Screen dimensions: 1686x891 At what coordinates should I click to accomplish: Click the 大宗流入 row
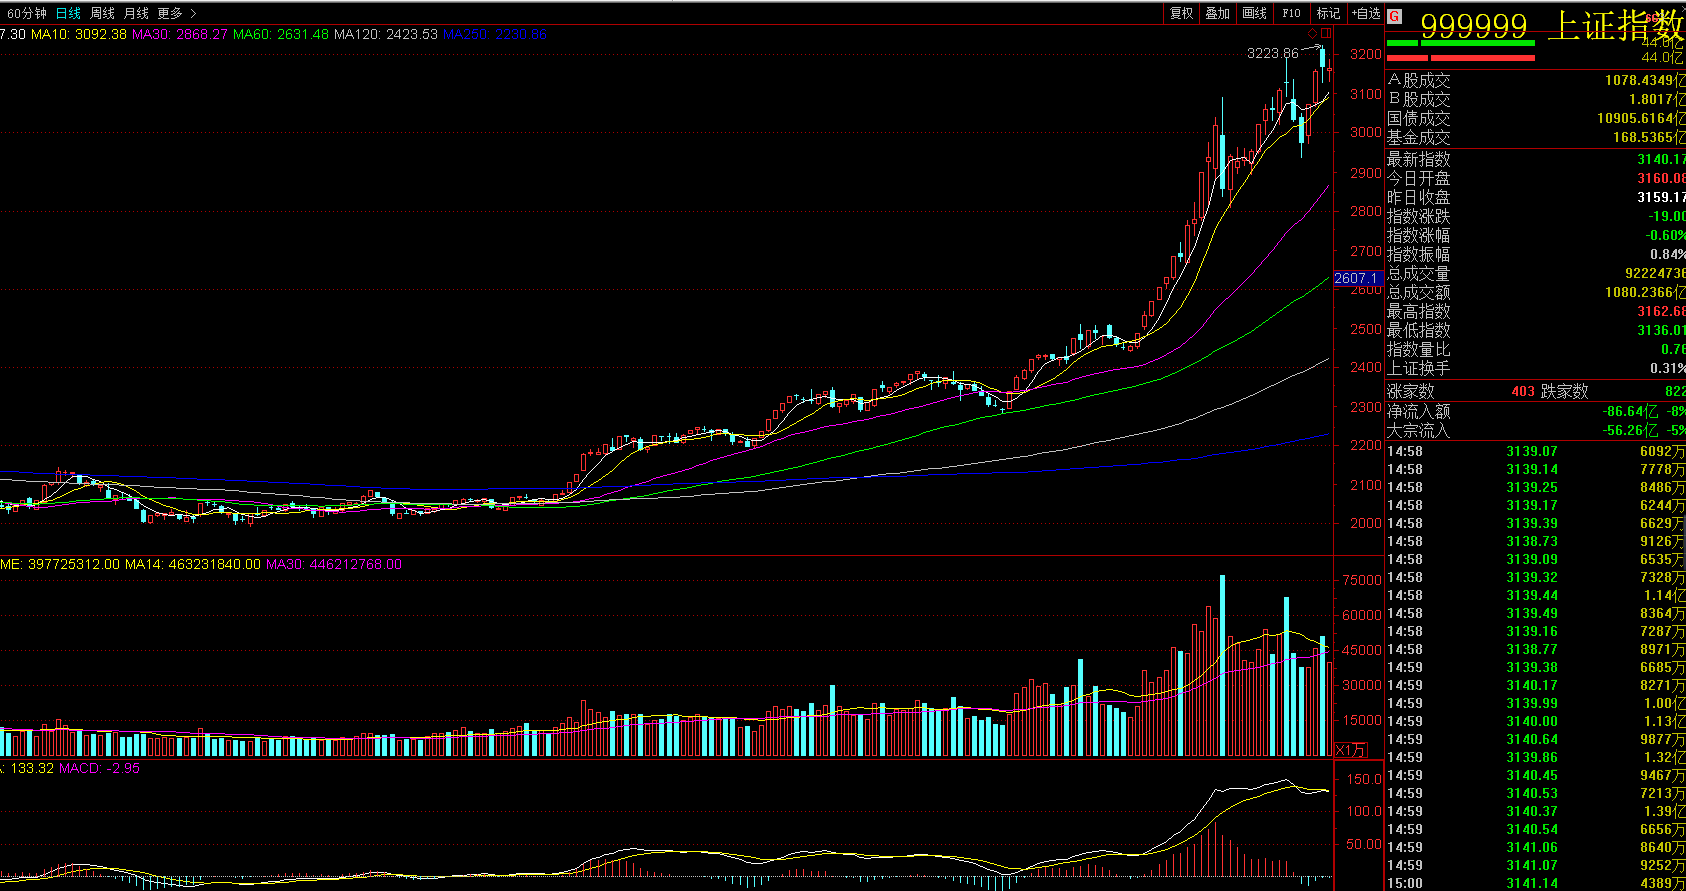click(1535, 430)
